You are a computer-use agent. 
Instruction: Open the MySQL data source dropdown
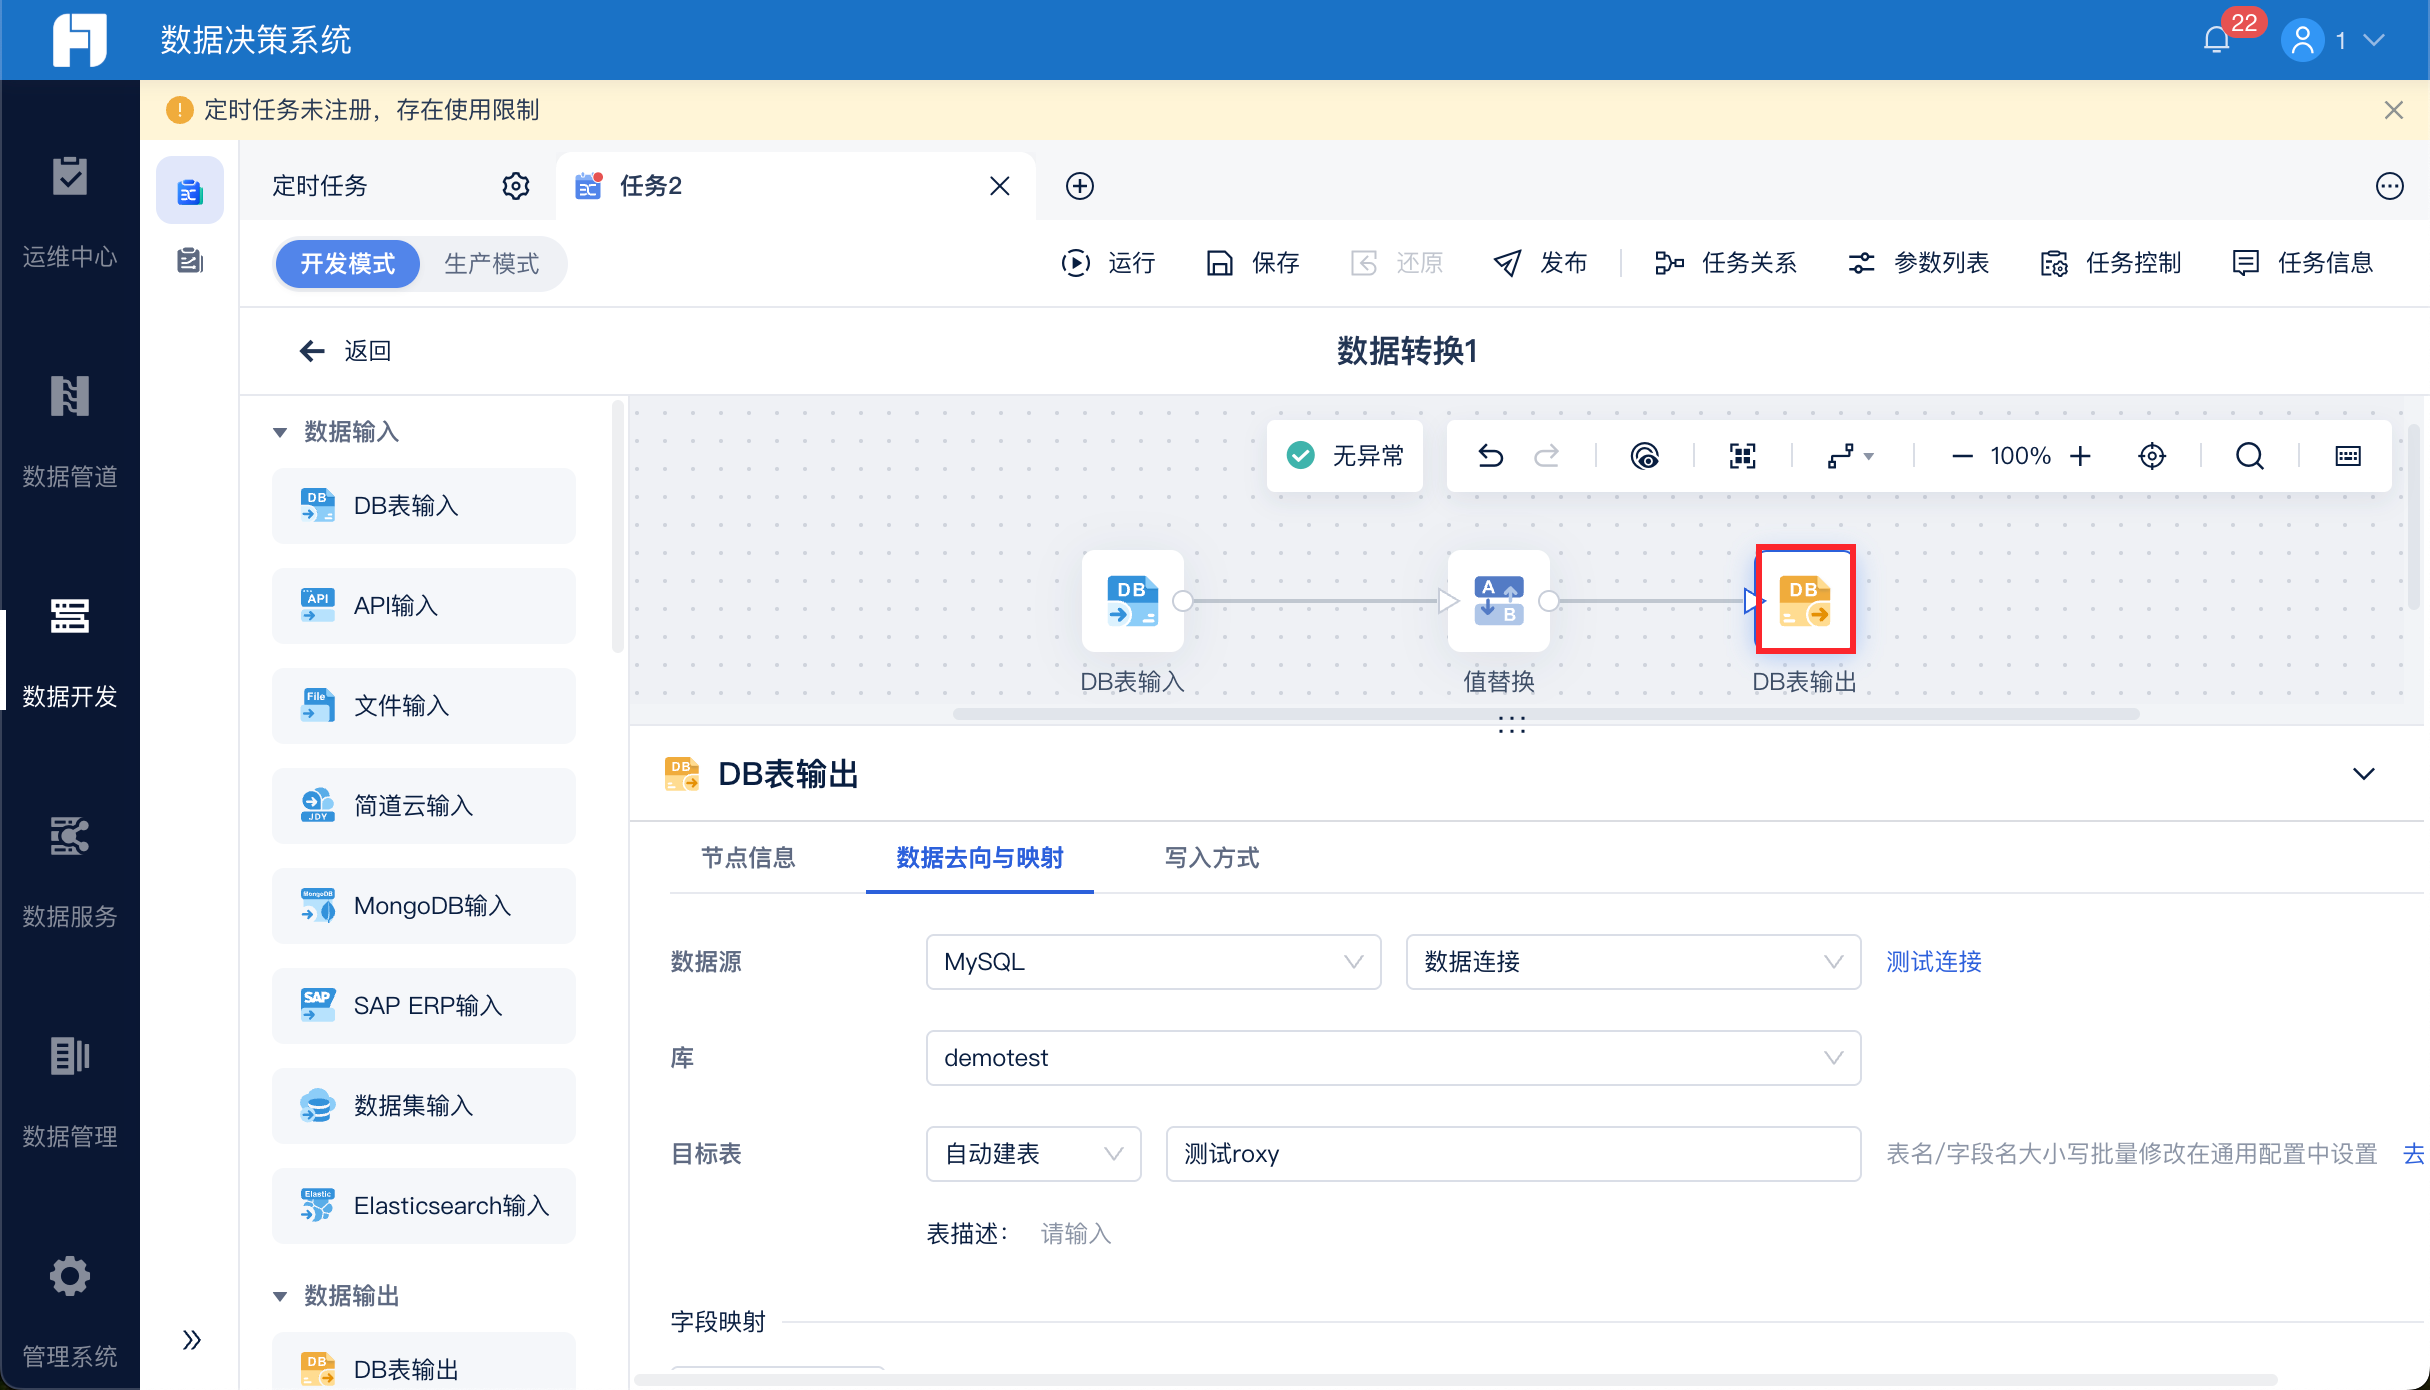[x=1152, y=961]
